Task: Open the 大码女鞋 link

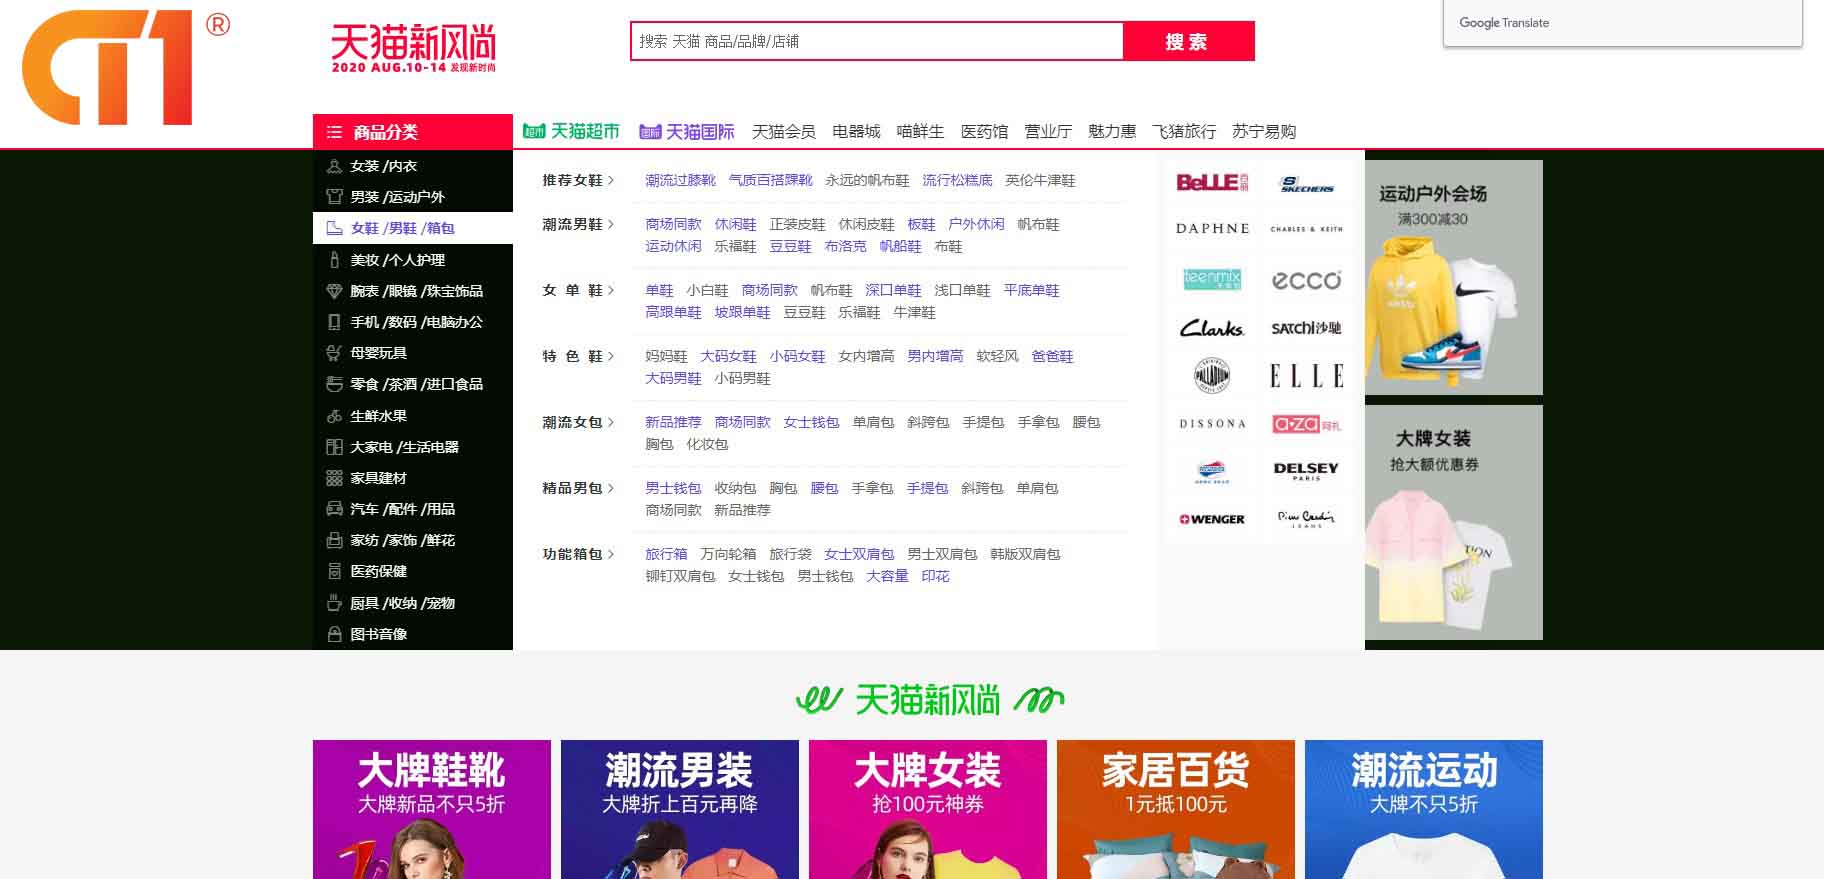Action: coord(728,356)
